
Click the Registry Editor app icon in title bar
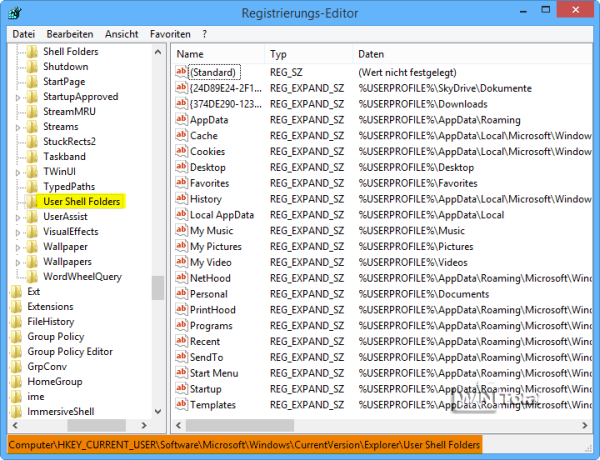(x=15, y=13)
